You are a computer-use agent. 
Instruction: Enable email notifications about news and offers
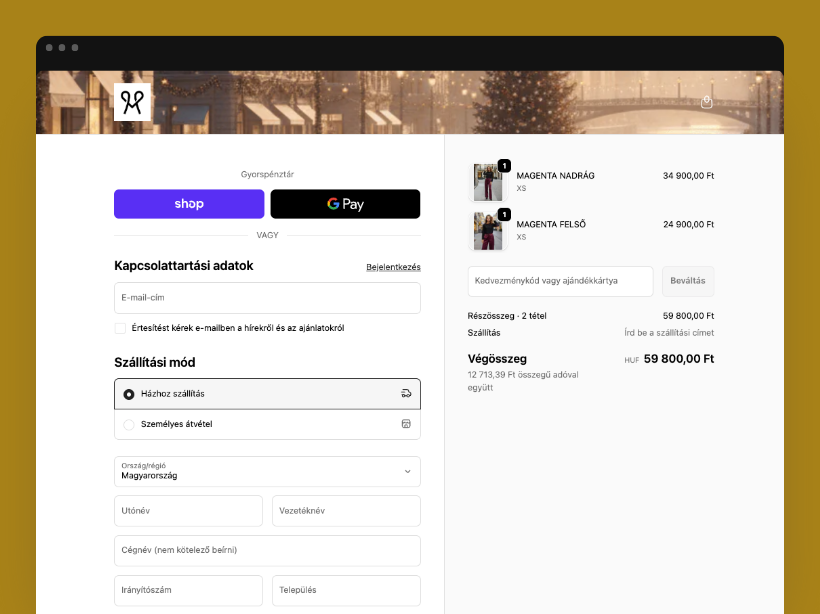(x=119, y=327)
